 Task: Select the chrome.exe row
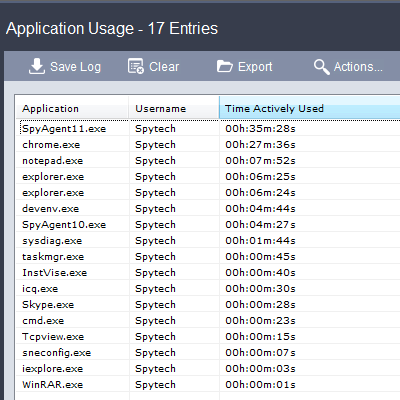[x=208, y=145]
